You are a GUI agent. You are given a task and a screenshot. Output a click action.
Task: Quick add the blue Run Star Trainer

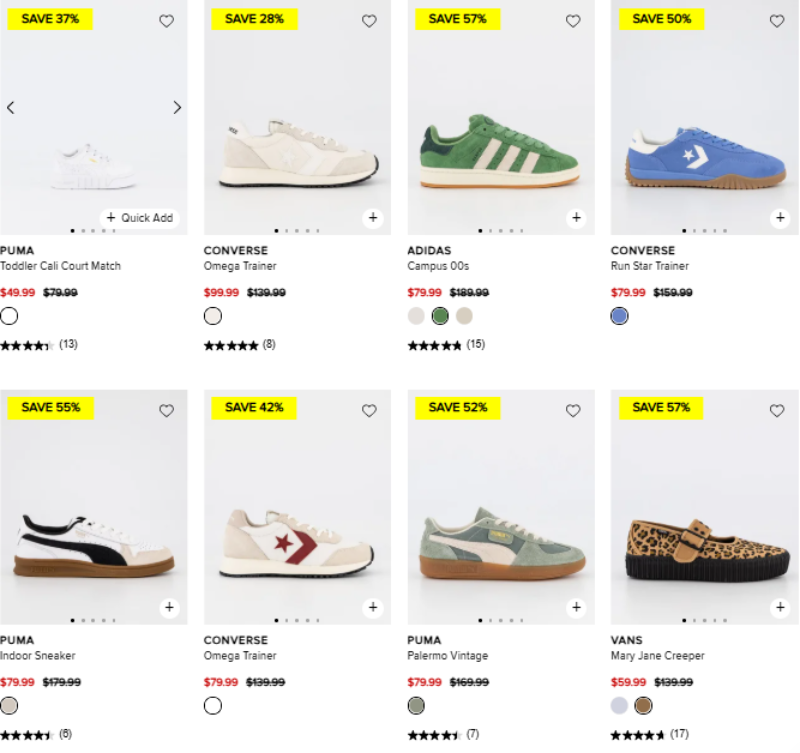point(780,218)
